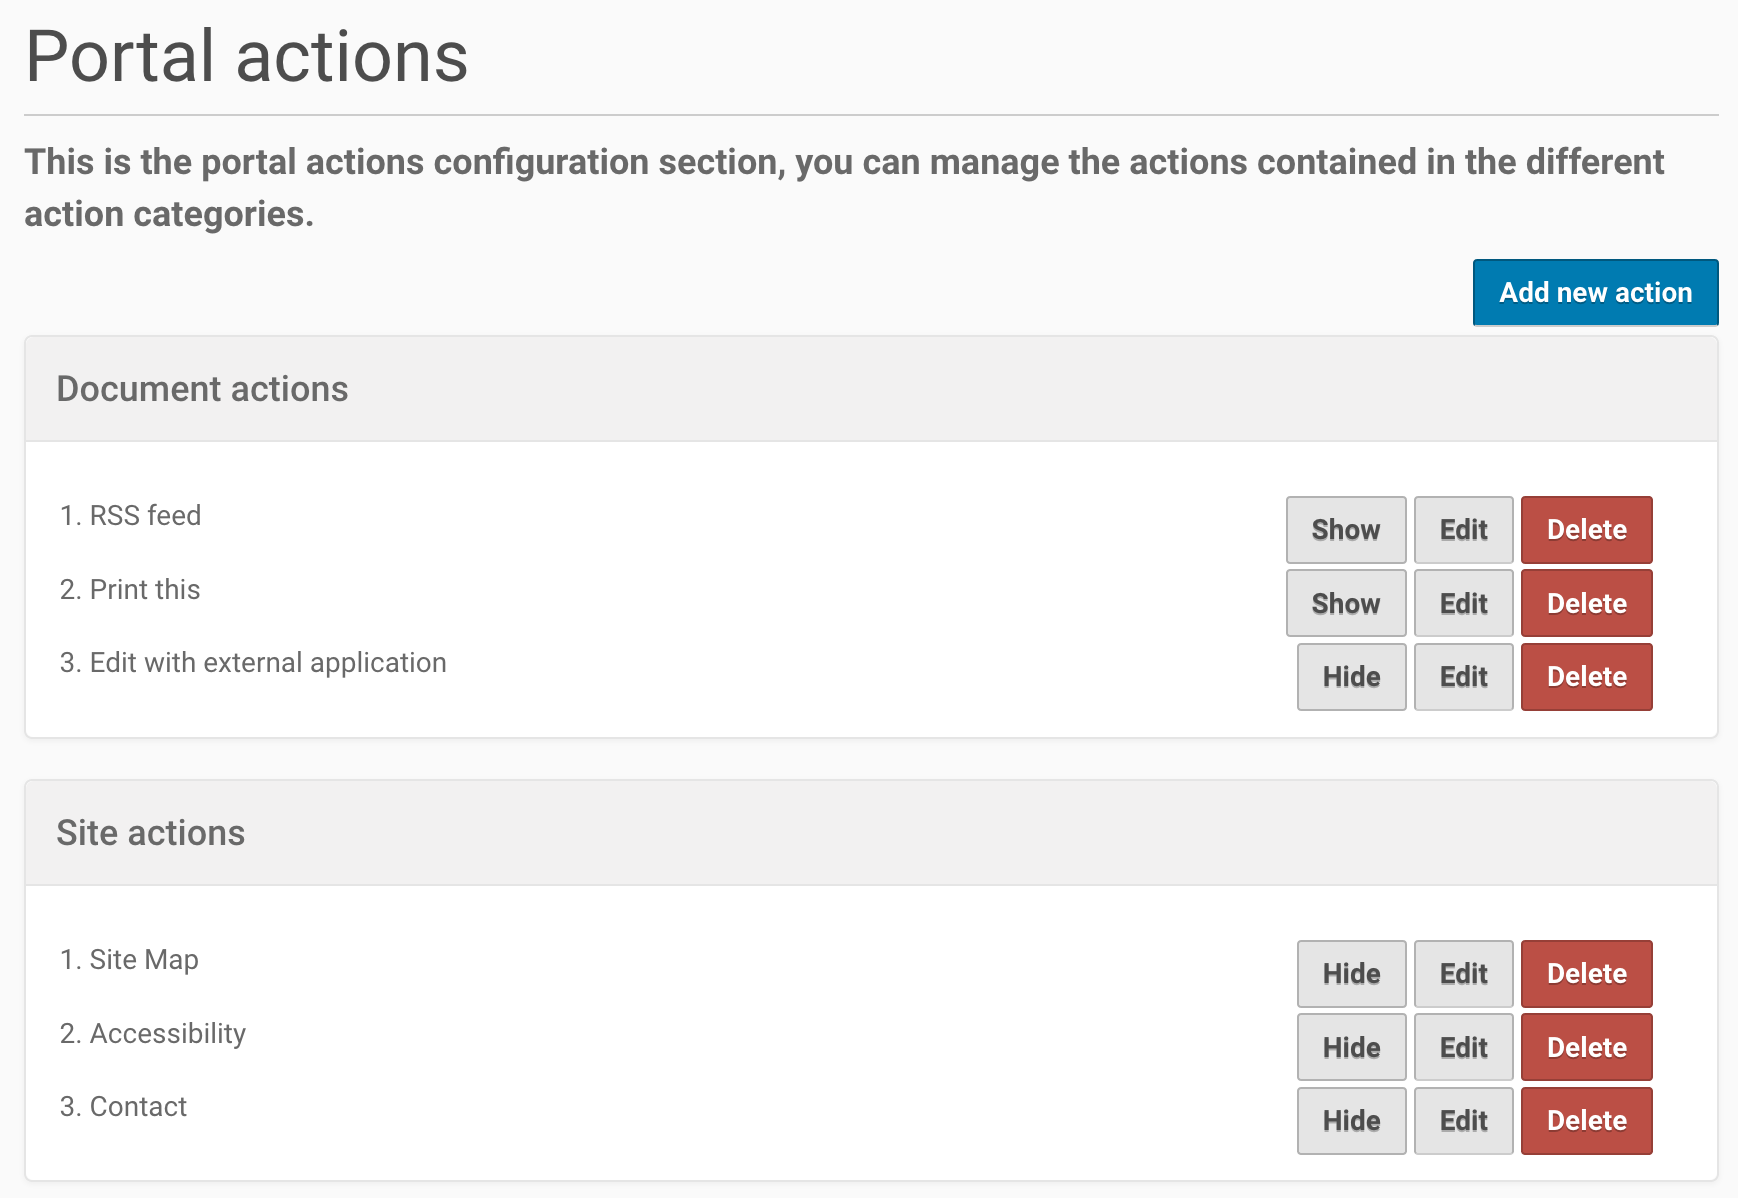
Task: Edit the Accessibility action
Action: click(1463, 1047)
